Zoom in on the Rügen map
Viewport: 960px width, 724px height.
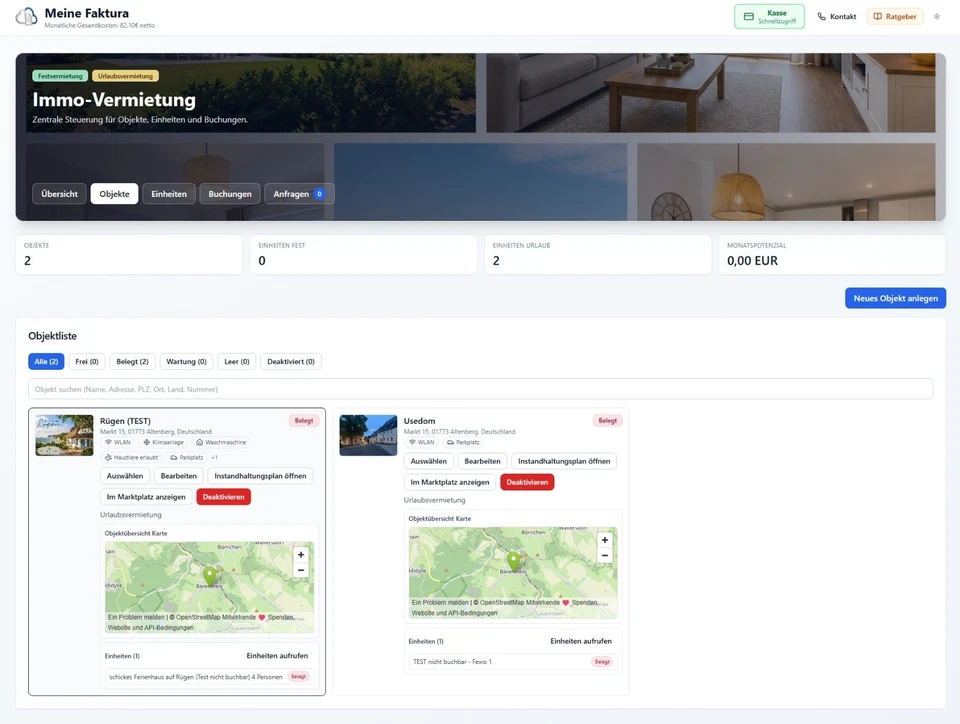[301, 555]
